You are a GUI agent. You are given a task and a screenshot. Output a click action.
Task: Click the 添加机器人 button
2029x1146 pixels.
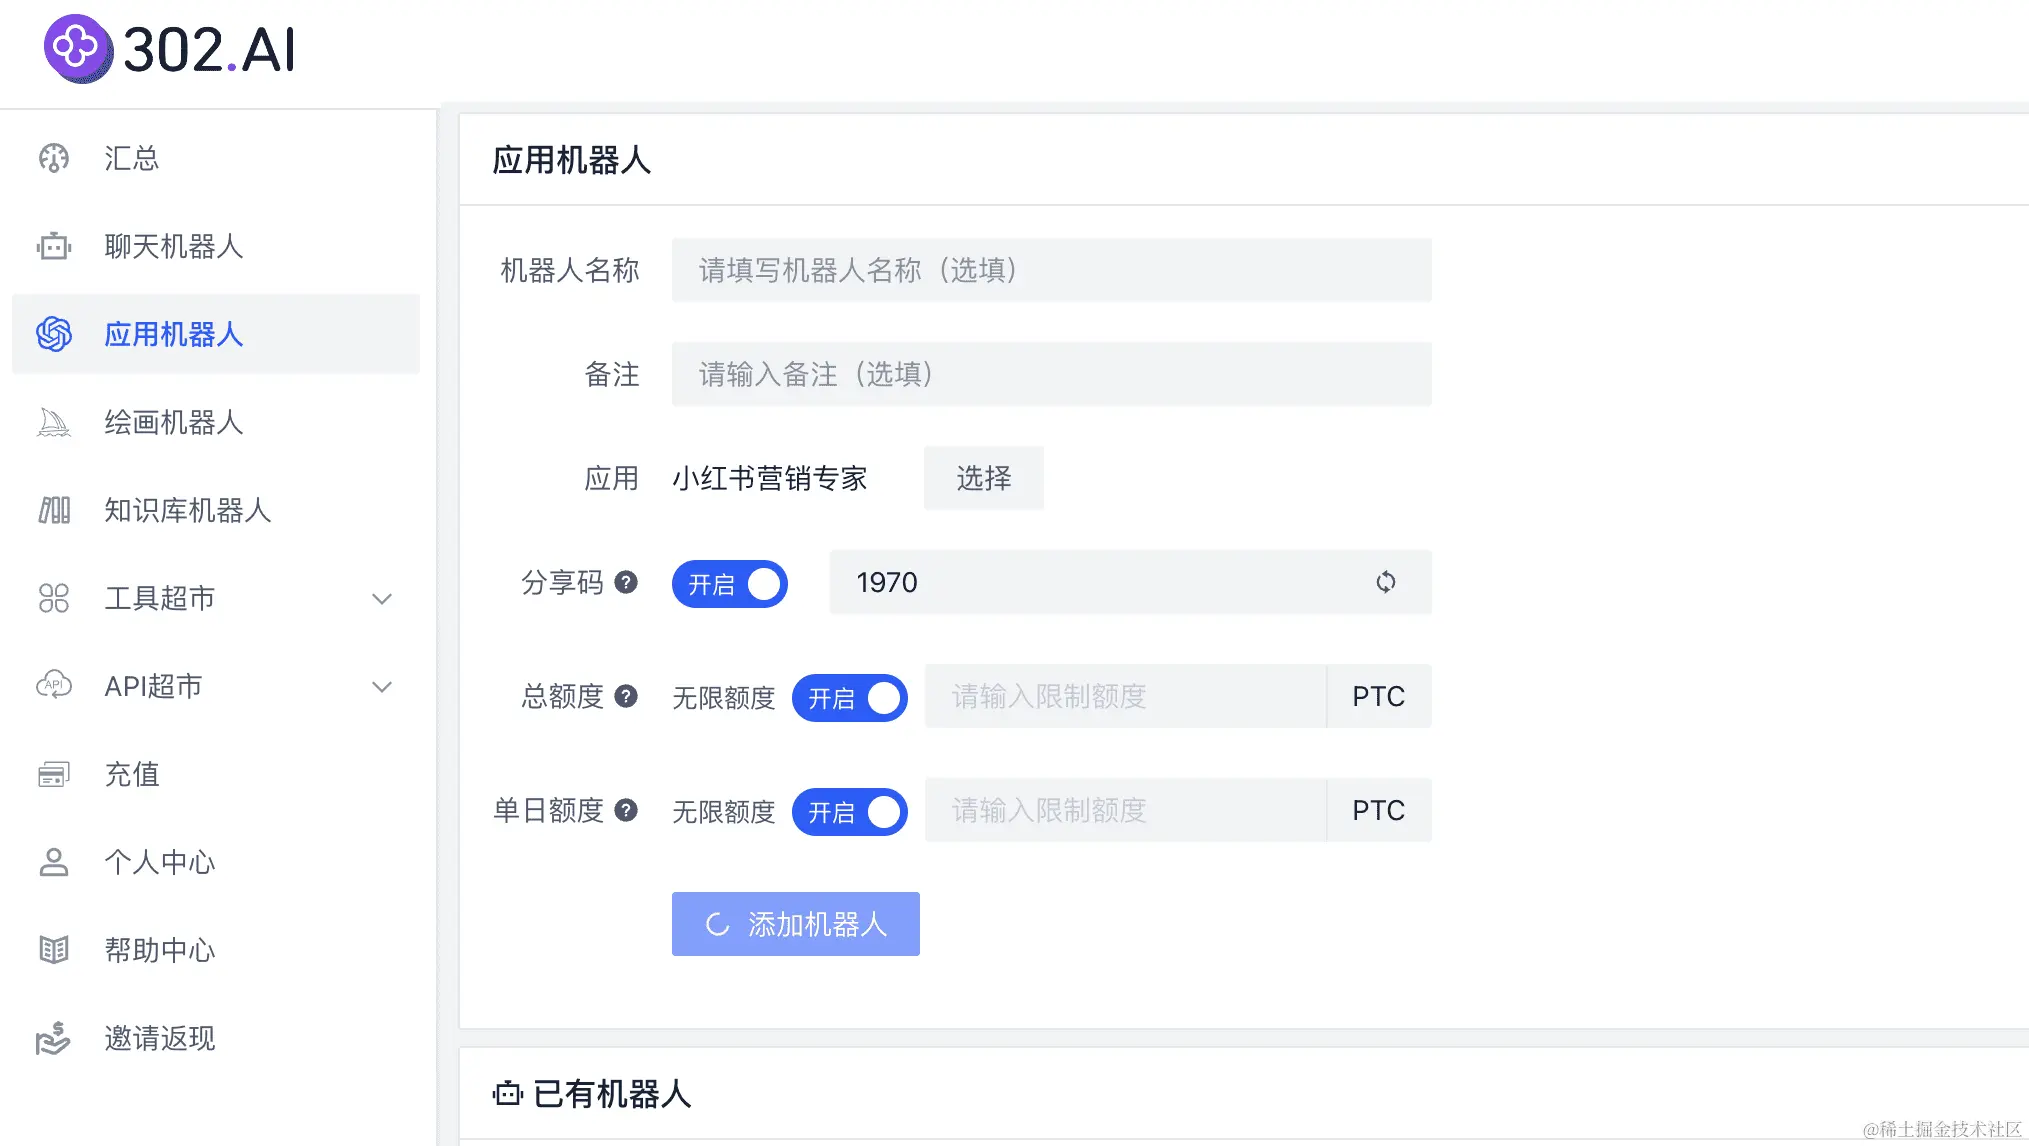pos(796,924)
